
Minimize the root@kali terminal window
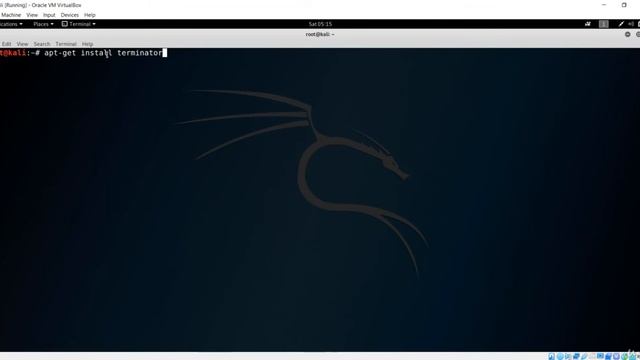(x=627, y=34)
